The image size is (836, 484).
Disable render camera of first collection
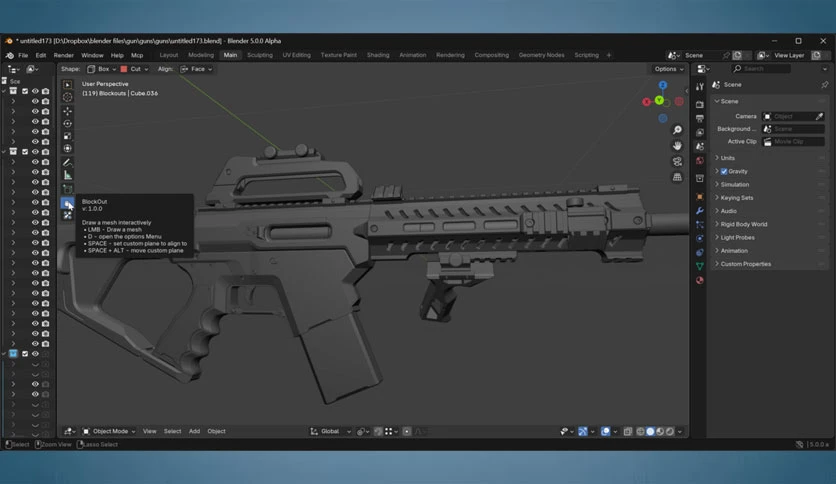[x=45, y=91]
